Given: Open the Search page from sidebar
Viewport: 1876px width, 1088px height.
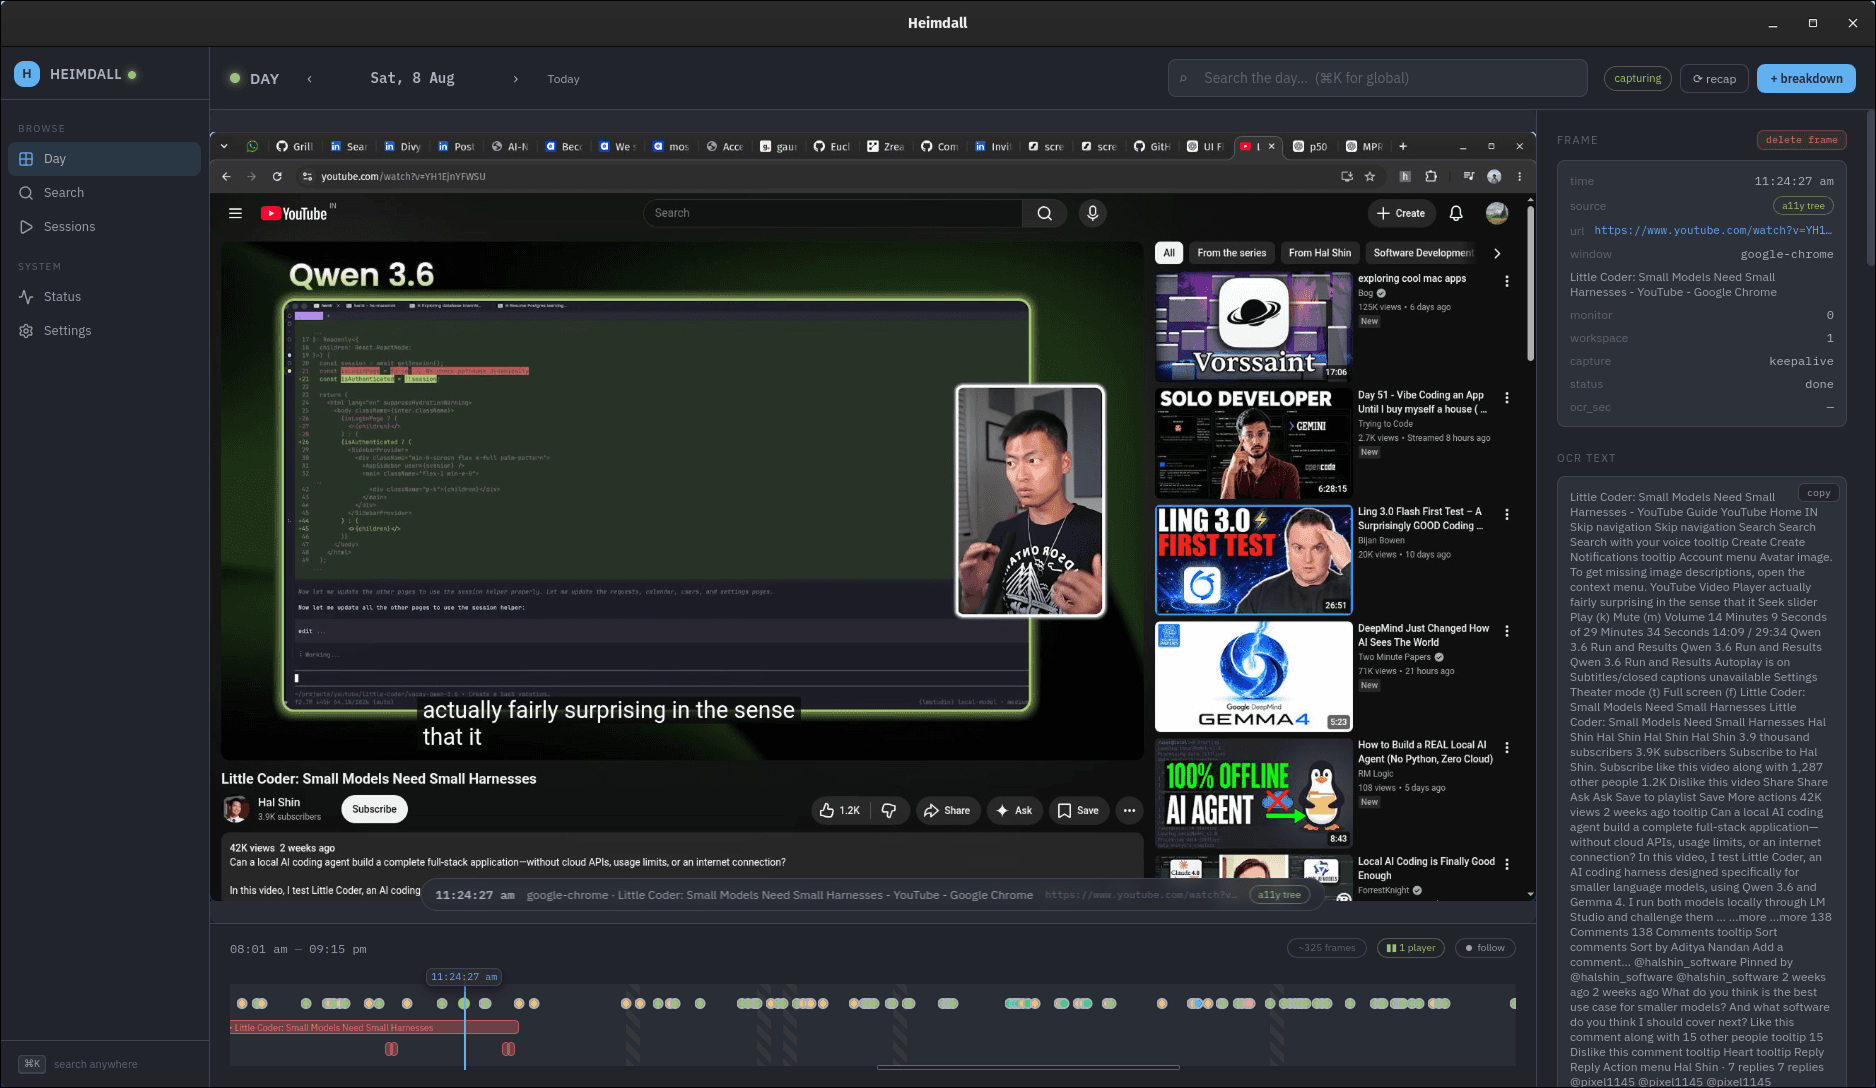Looking at the screenshot, I should click(x=105, y=193).
